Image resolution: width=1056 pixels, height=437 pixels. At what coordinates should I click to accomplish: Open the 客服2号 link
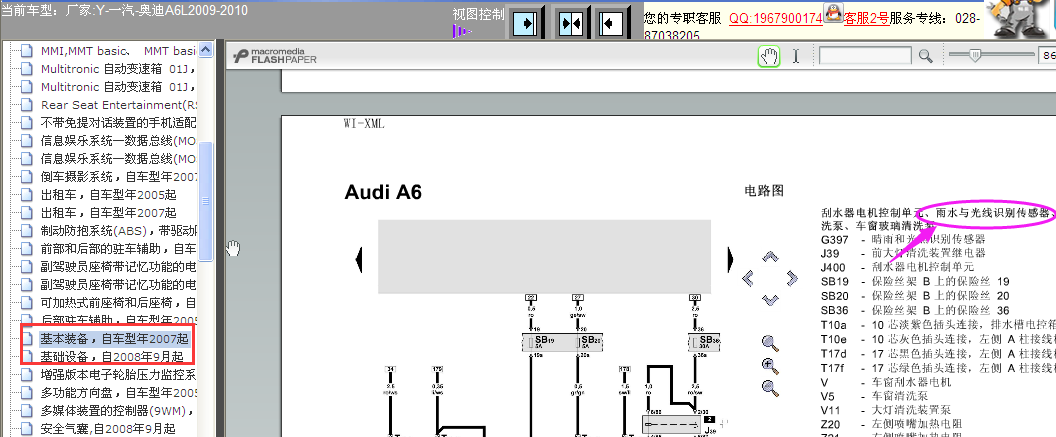(866, 18)
